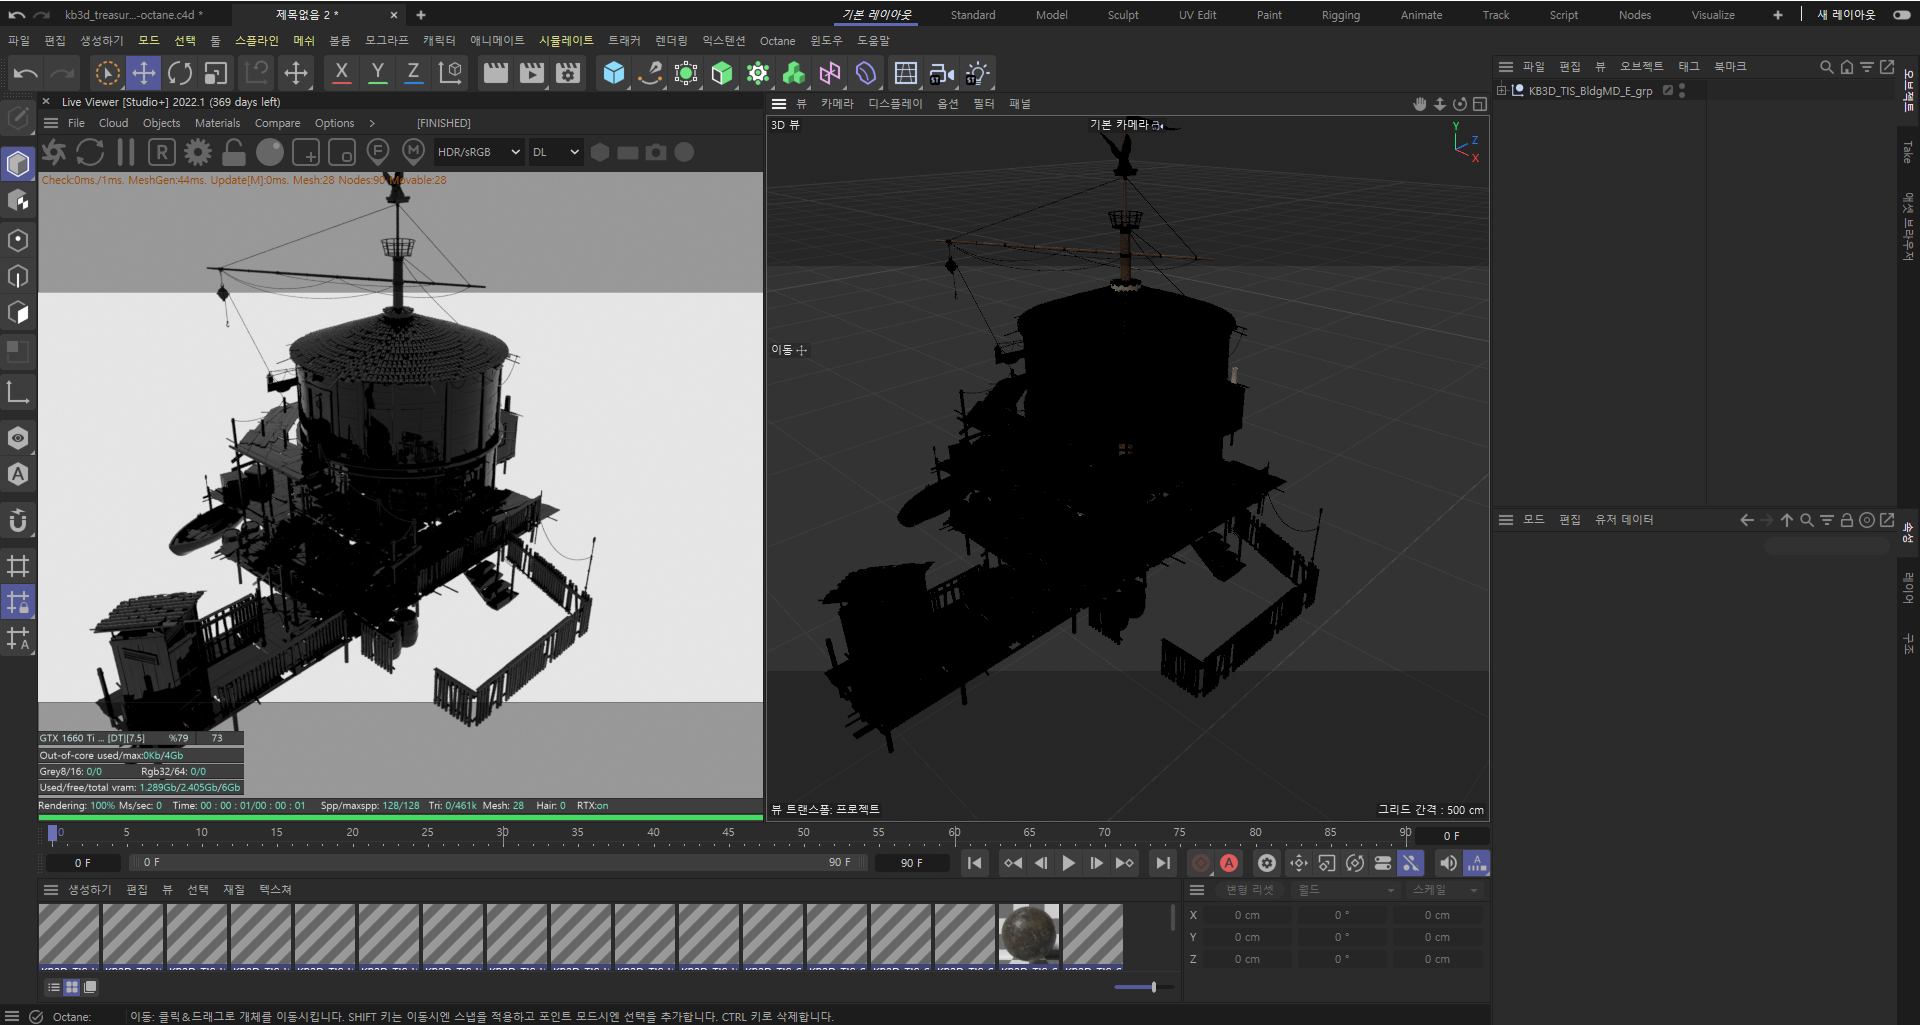Go to the end of animation

(x=1162, y=863)
